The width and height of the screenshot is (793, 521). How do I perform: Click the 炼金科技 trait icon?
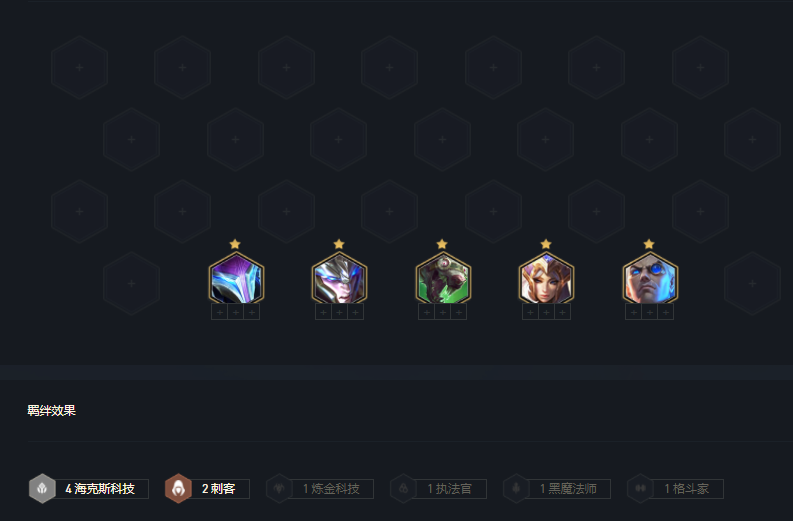tap(279, 489)
